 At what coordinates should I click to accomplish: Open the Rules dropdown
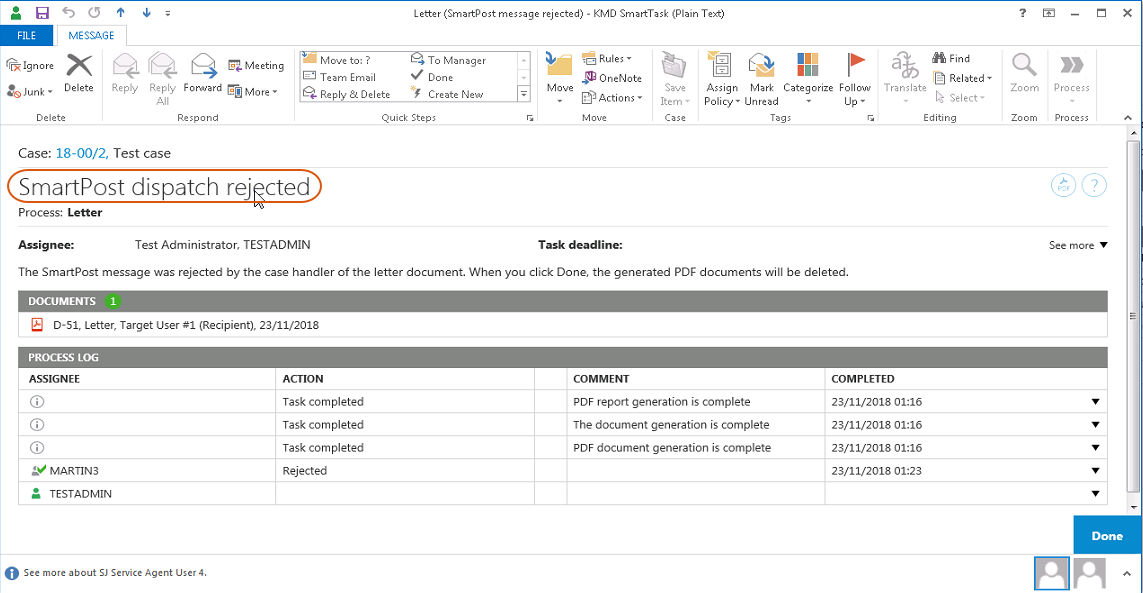606,58
